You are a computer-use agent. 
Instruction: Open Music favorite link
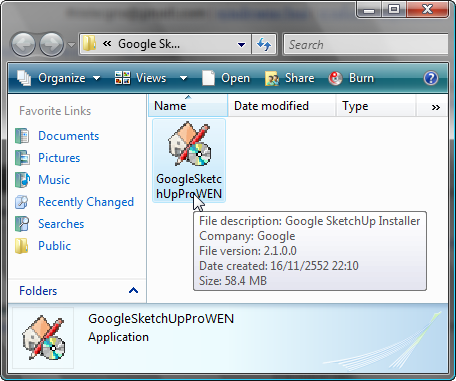(x=54, y=180)
